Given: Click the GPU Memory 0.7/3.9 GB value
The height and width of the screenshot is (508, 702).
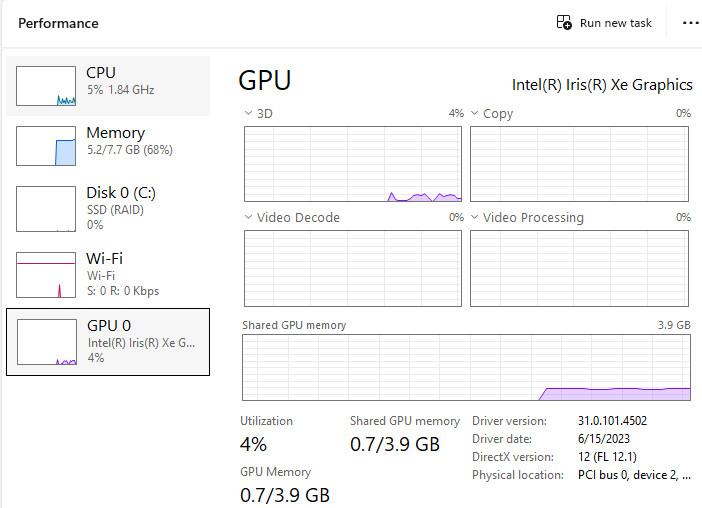Looking at the screenshot, I should click(x=285, y=495).
